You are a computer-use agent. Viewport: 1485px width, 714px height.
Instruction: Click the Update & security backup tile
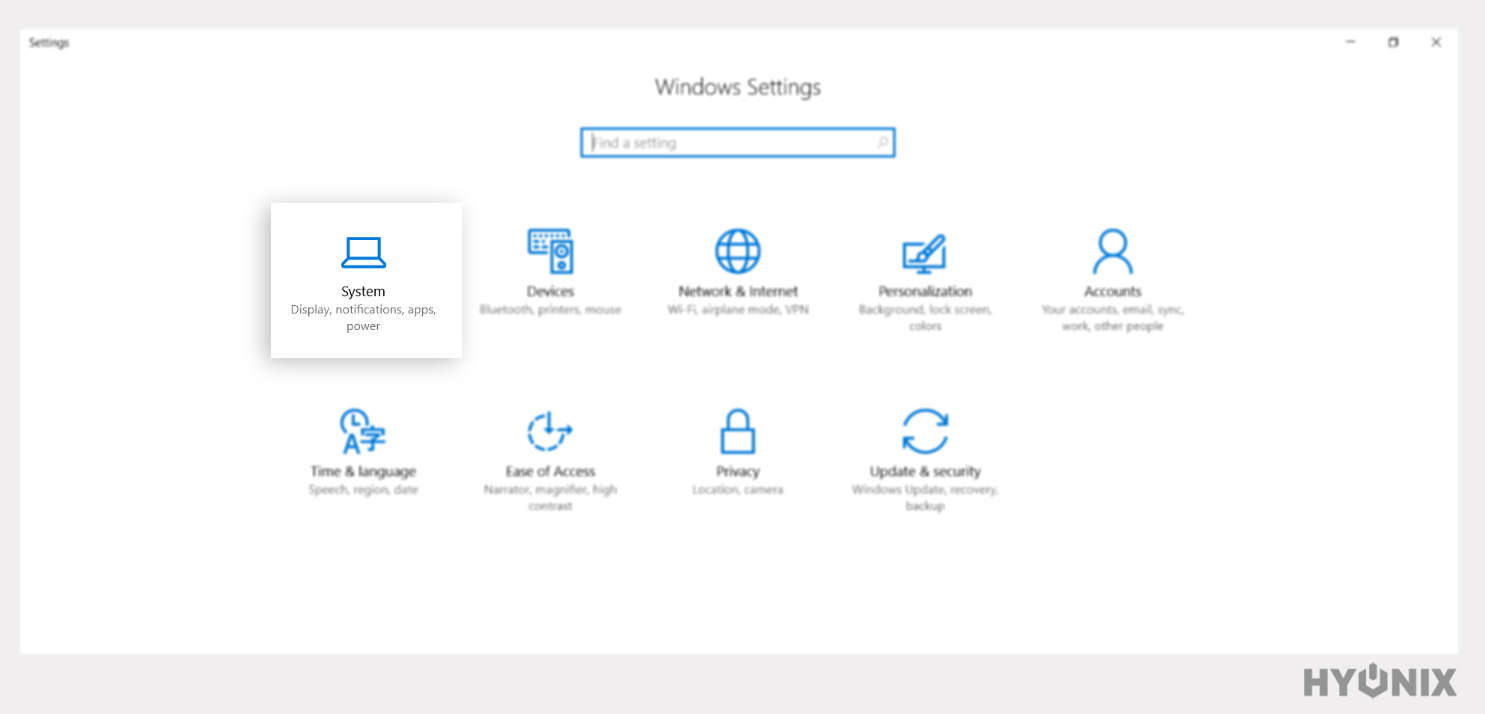925,460
